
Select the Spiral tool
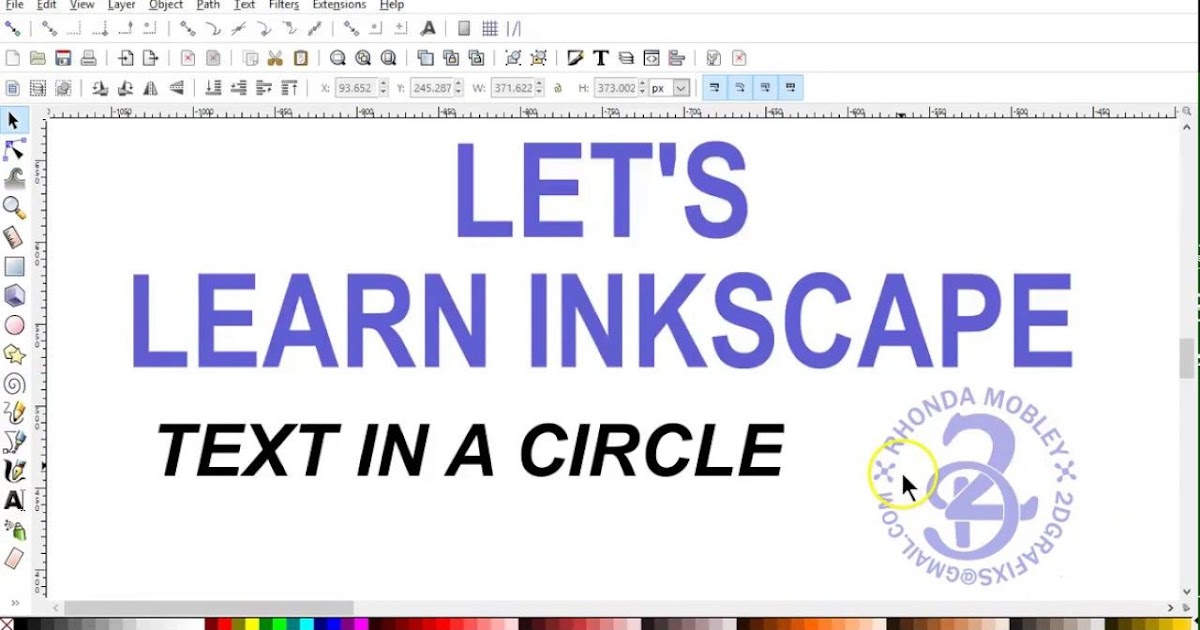[14, 383]
